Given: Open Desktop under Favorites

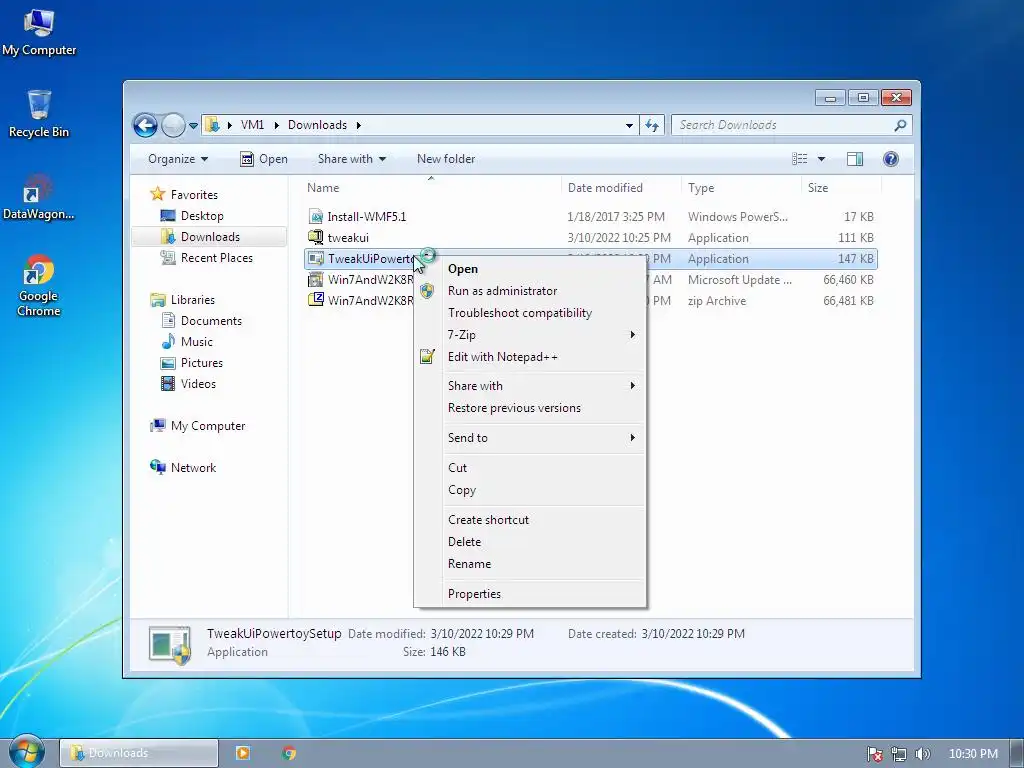Looking at the screenshot, I should coord(202,216).
